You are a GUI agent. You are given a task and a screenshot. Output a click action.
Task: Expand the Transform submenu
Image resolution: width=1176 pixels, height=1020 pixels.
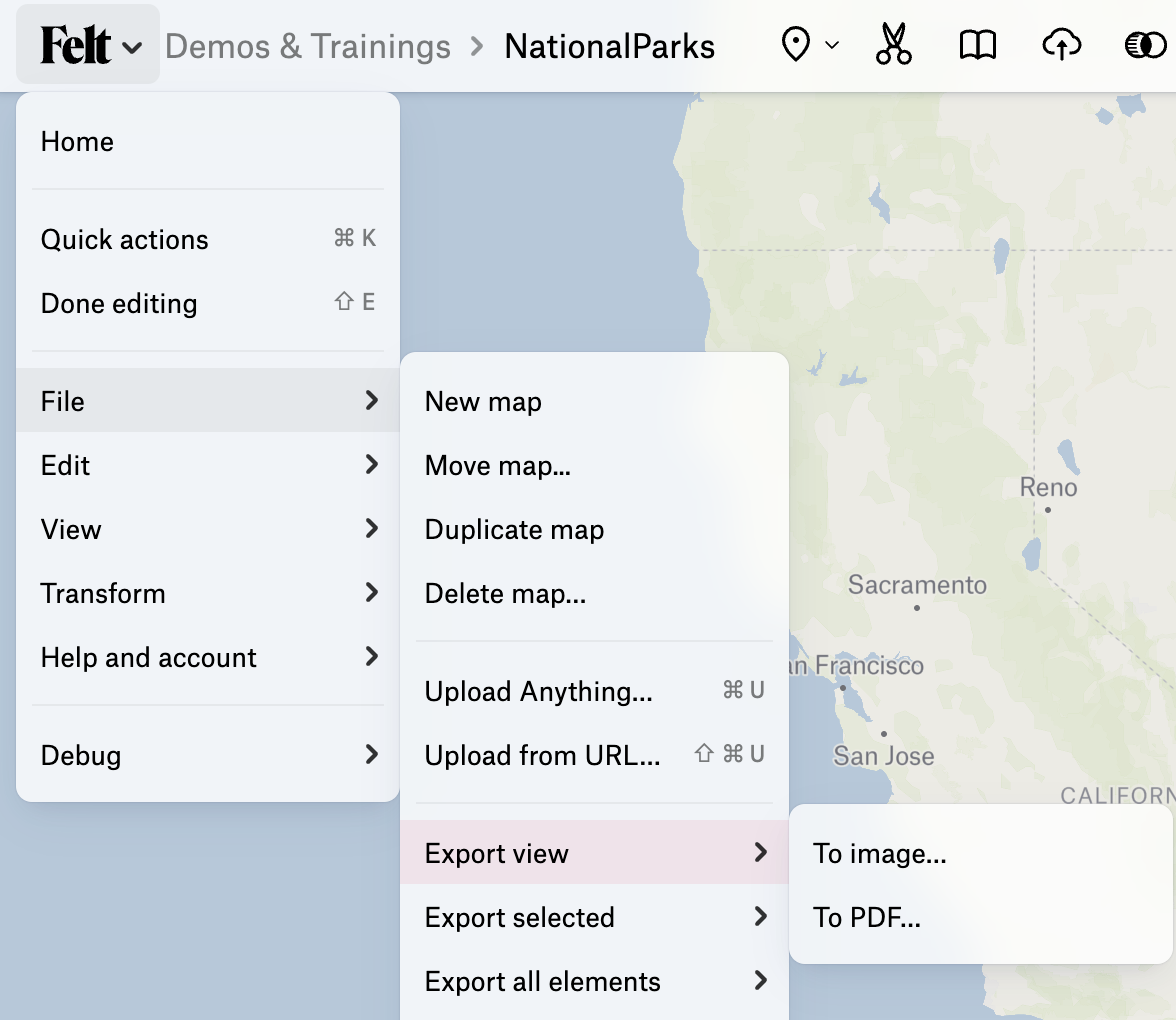[x=208, y=593]
